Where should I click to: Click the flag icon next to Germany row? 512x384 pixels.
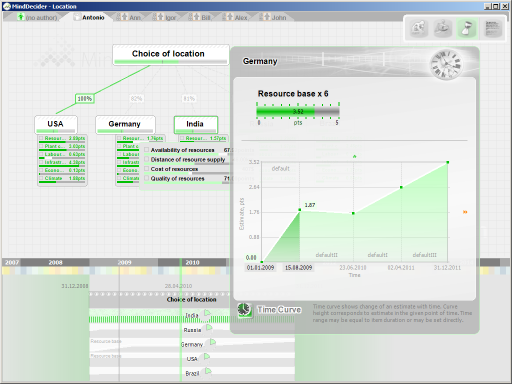(213, 342)
